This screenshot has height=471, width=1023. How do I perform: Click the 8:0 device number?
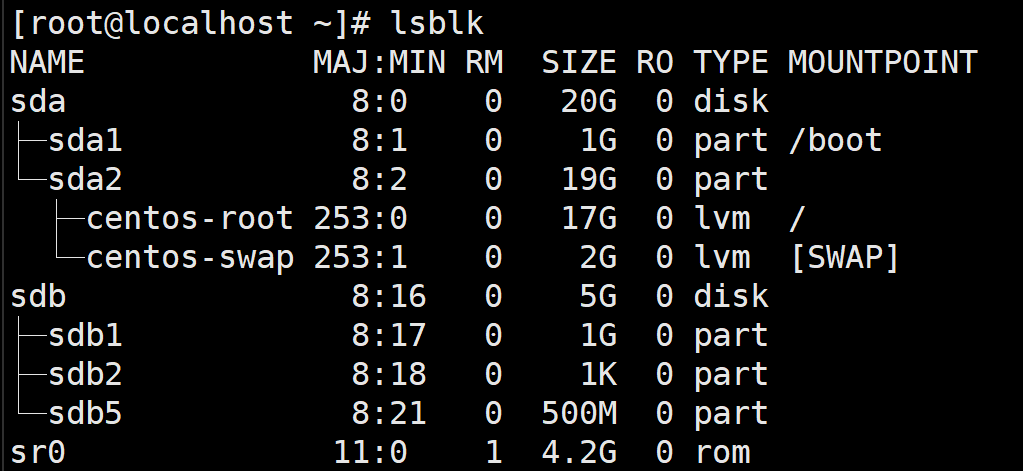click(x=380, y=102)
